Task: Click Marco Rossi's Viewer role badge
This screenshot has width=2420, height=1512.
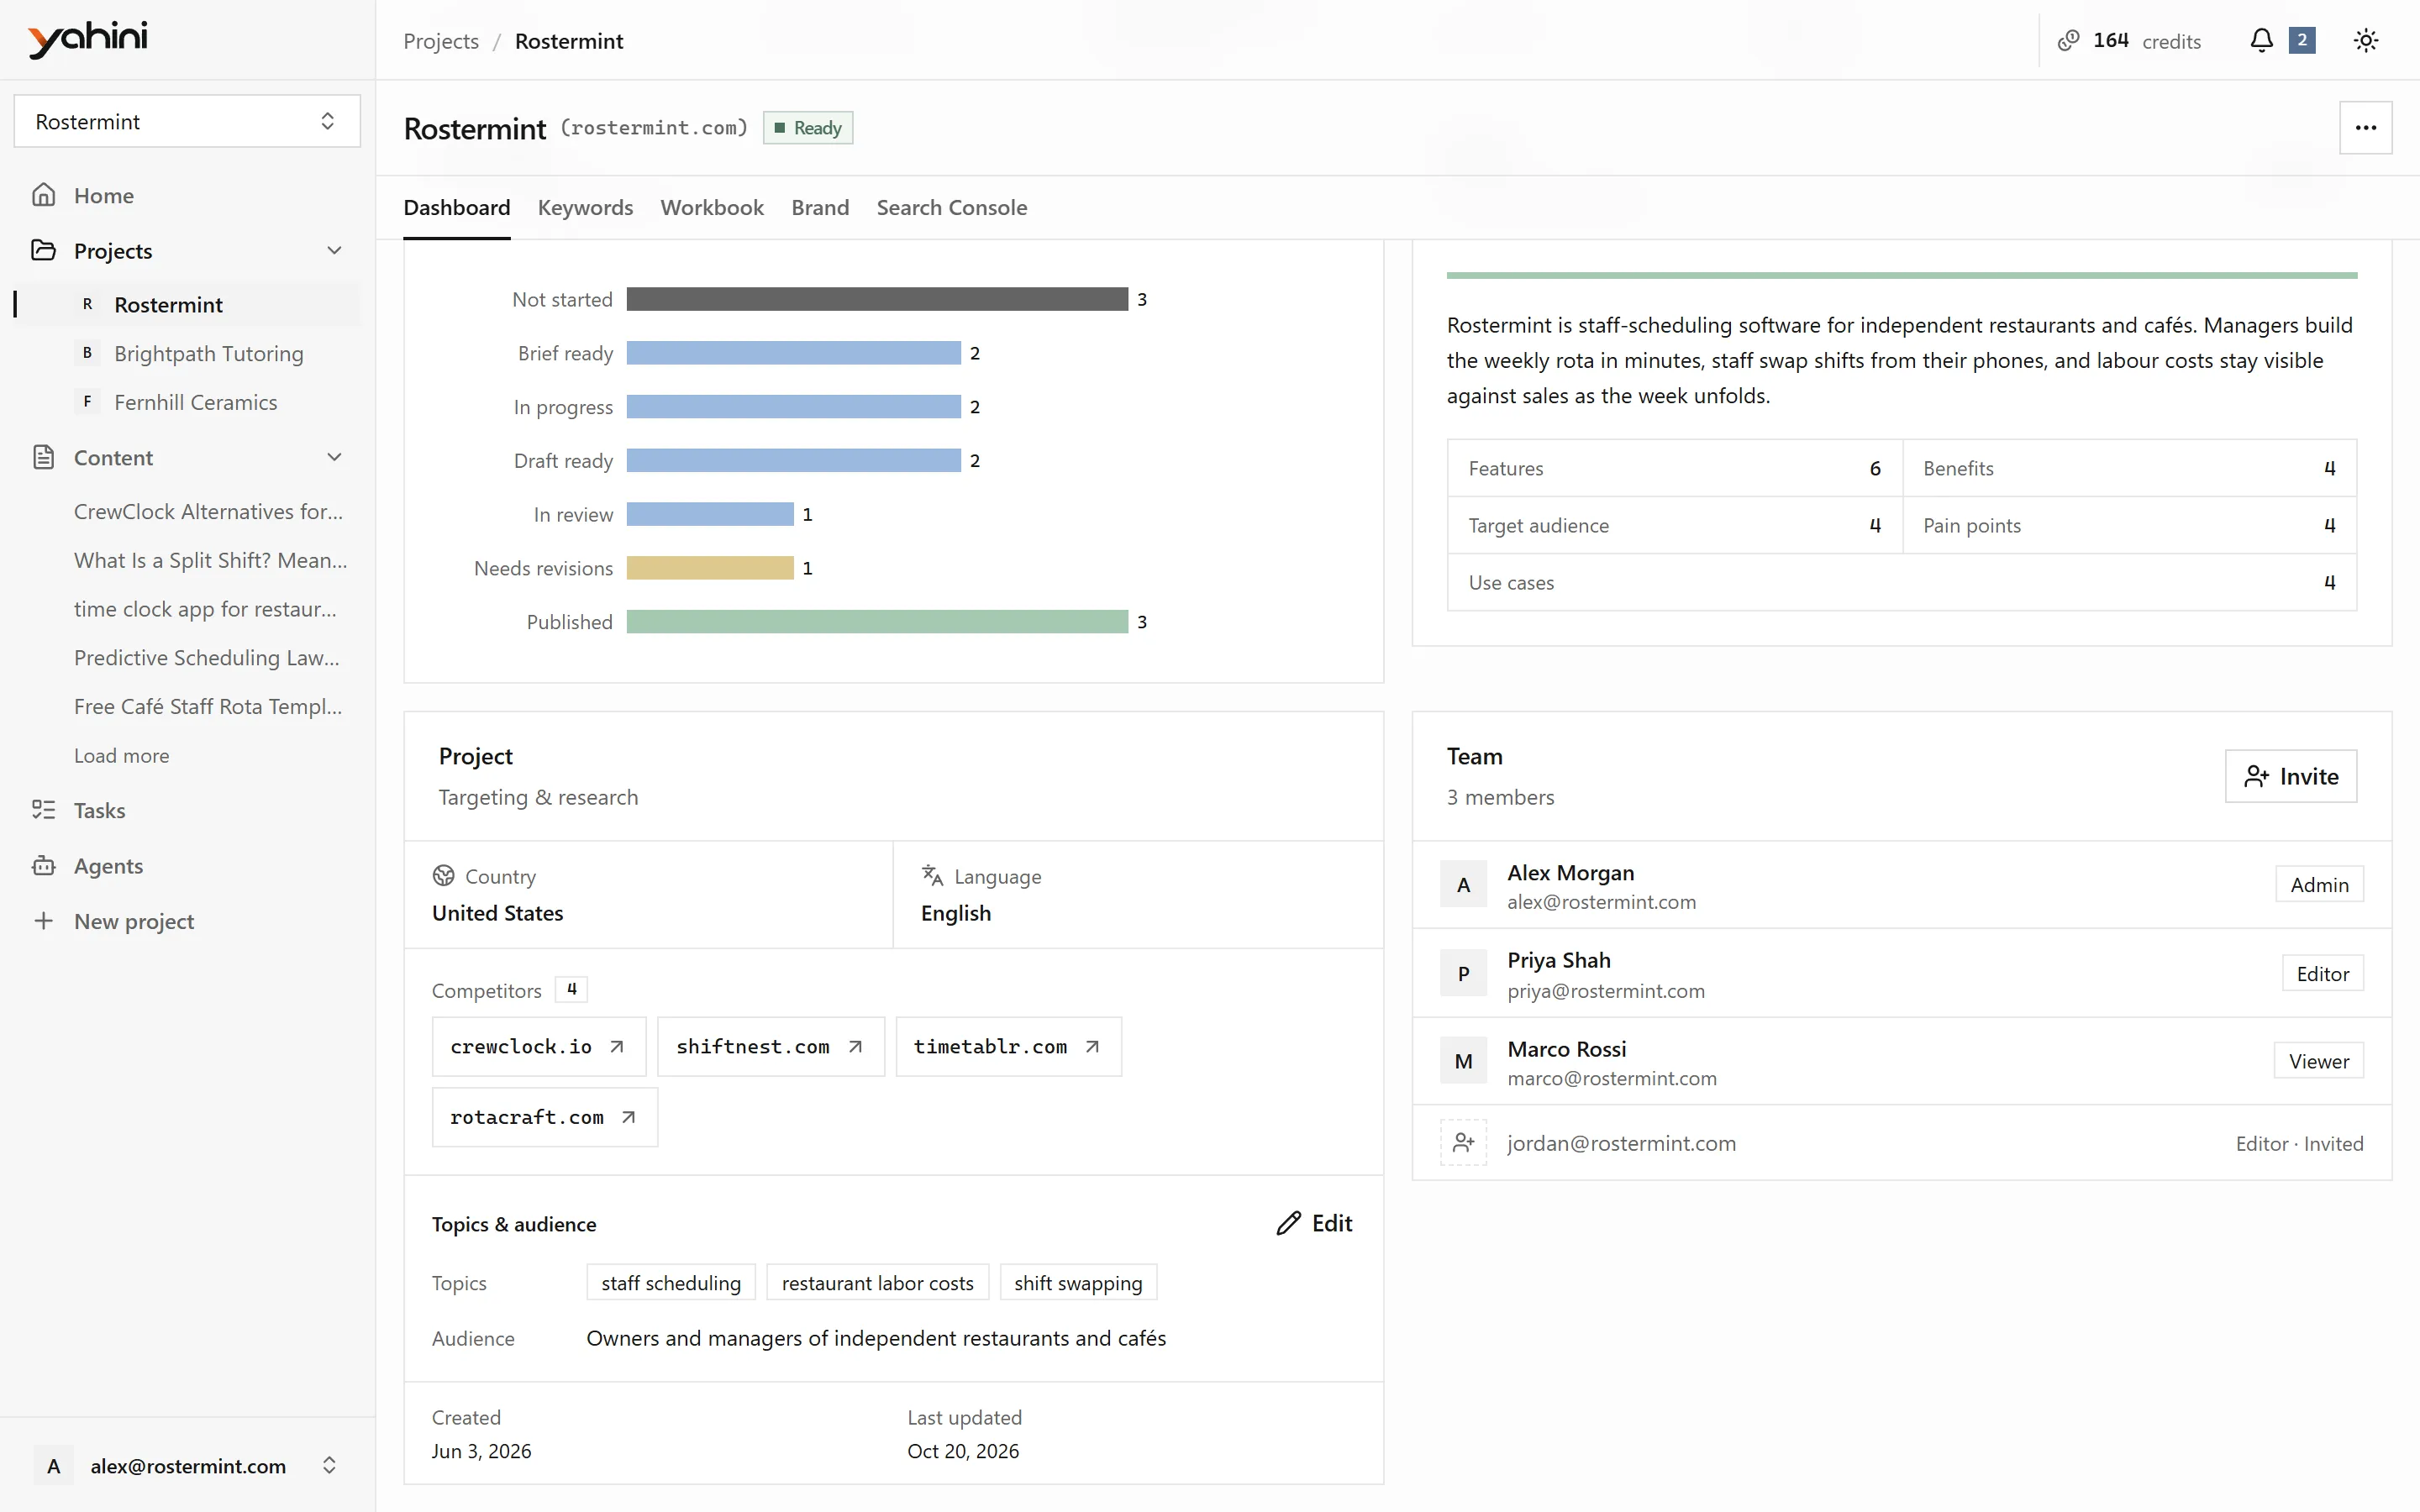Action: [2319, 1061]
